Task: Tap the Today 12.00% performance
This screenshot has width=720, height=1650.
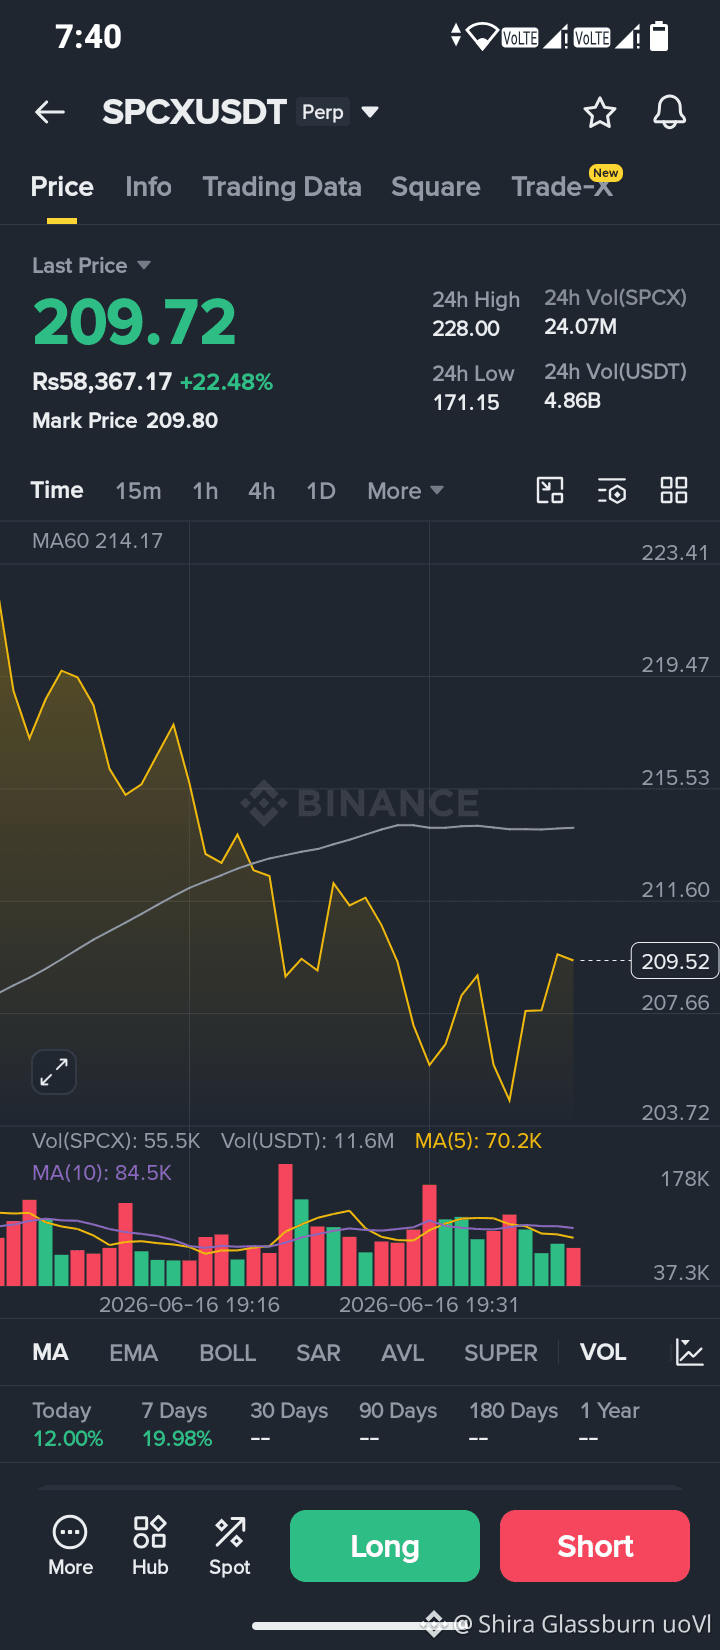Action: tap(68, 1424)
